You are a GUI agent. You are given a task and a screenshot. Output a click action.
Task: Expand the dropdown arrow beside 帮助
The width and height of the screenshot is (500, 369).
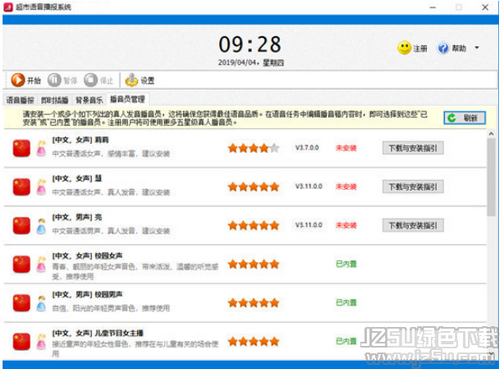[477, 48]
